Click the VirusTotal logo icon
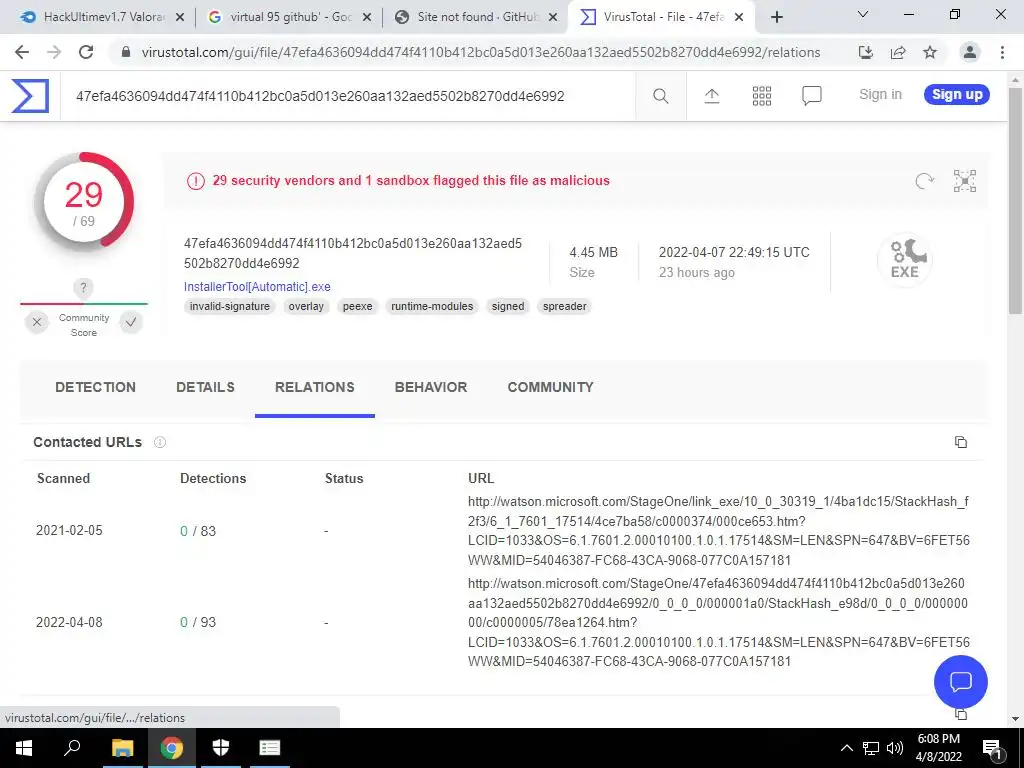The height and width of the screenshot is (768, 1024). coord(30,96)
